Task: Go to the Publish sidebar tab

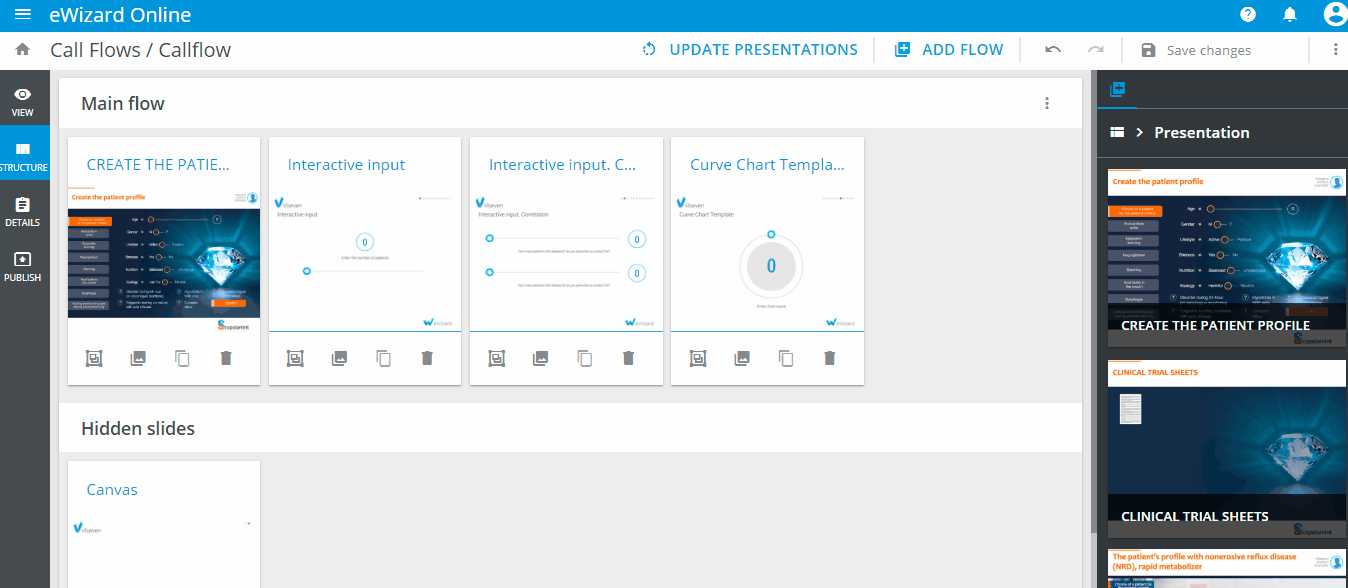Action: tap(23, 266)
